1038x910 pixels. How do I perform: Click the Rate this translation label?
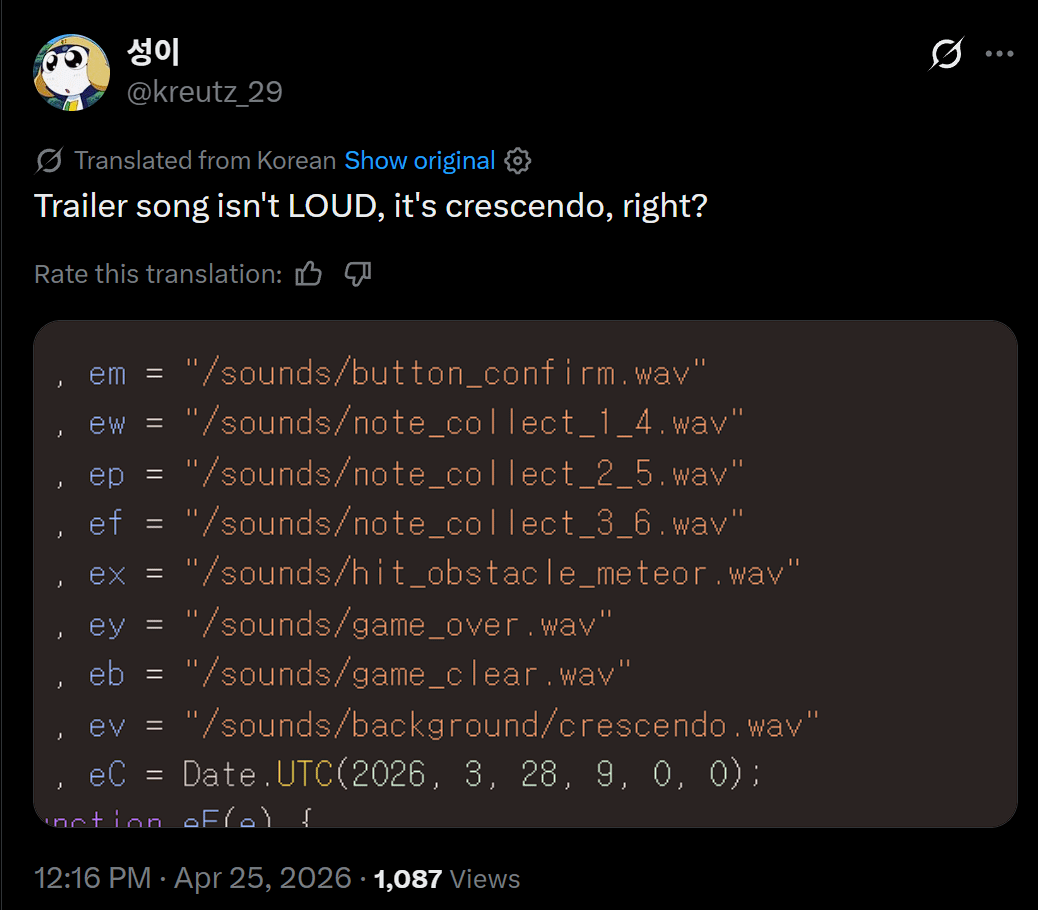click(x=158, y=274)
